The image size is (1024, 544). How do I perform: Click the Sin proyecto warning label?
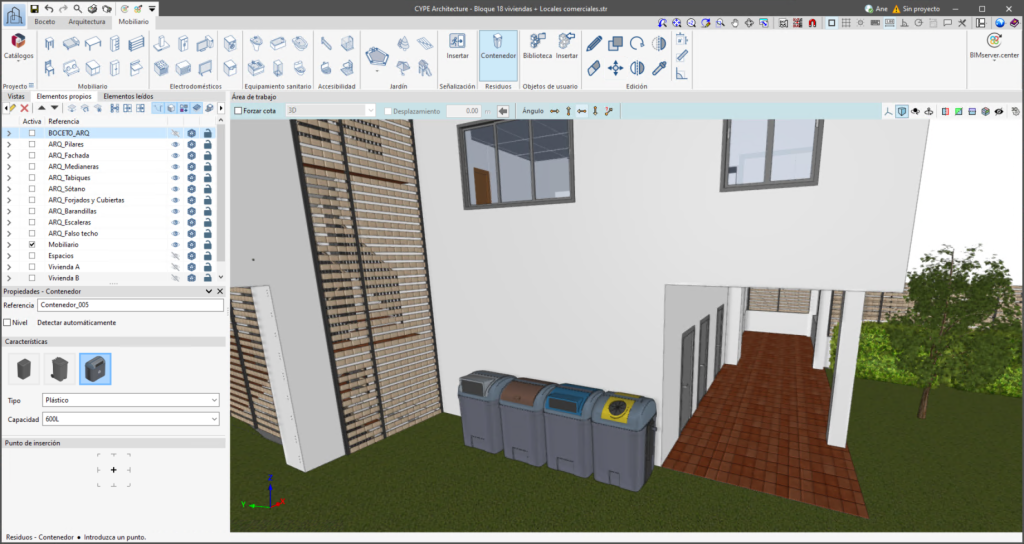pyautogui.click(x=921, y=8)
